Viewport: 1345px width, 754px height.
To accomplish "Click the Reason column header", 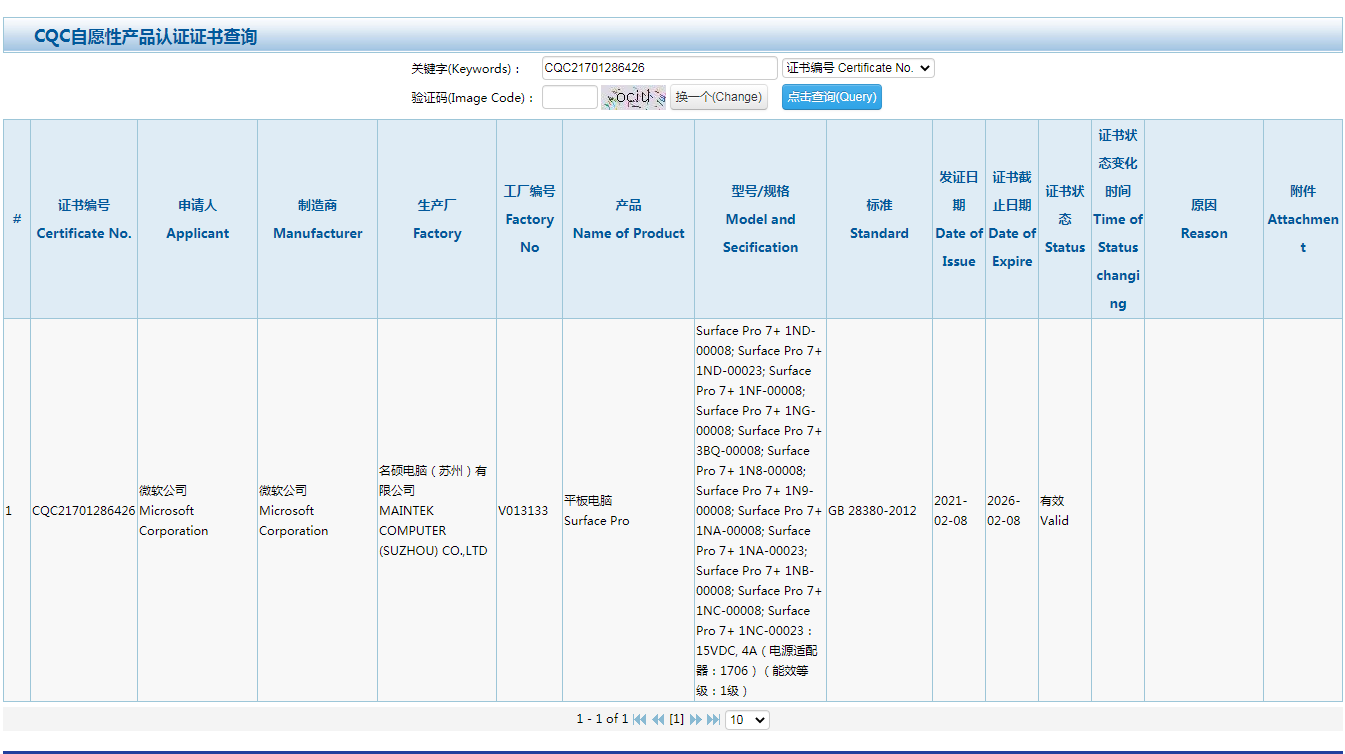I will (1204, 219).
